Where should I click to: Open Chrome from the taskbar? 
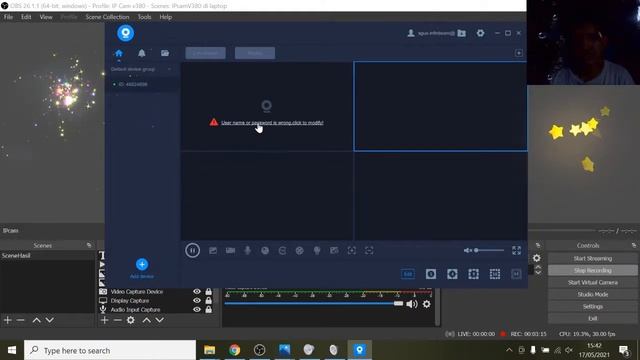click(x=234, y=350)
